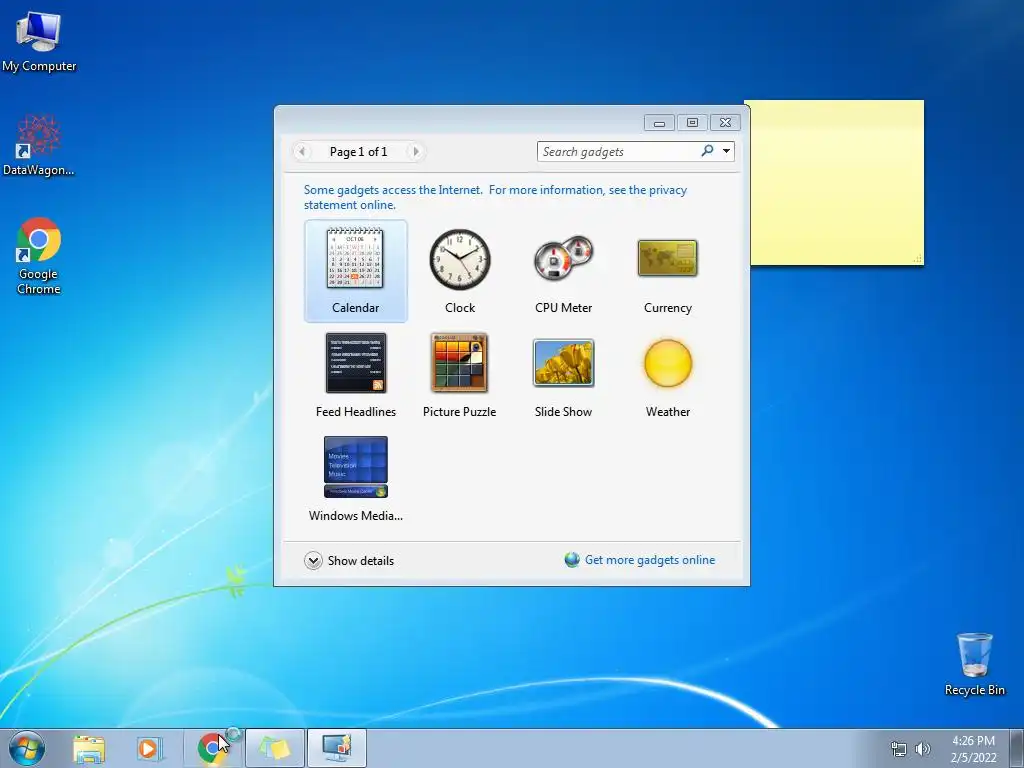The height and width of the screenshot is (768, 1024).
Task: Choose the Picture Puzzle gadget
Action: (x=459, y=362)
